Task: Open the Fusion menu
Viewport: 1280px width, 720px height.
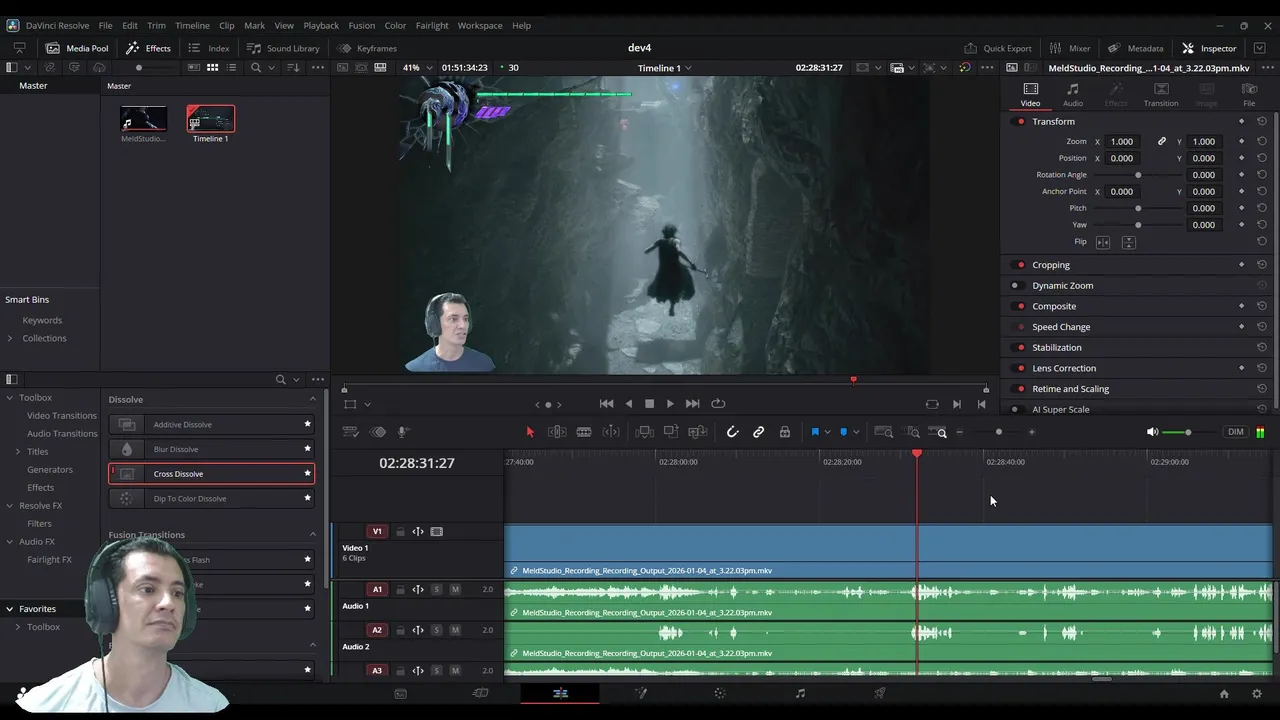Action: point(361,25)
